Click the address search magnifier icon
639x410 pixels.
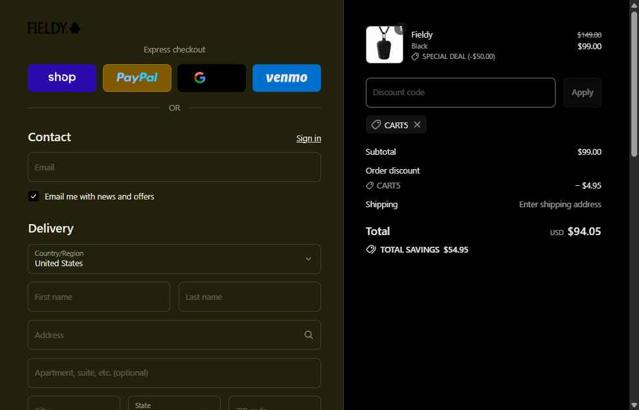click(x=308, y=335)
